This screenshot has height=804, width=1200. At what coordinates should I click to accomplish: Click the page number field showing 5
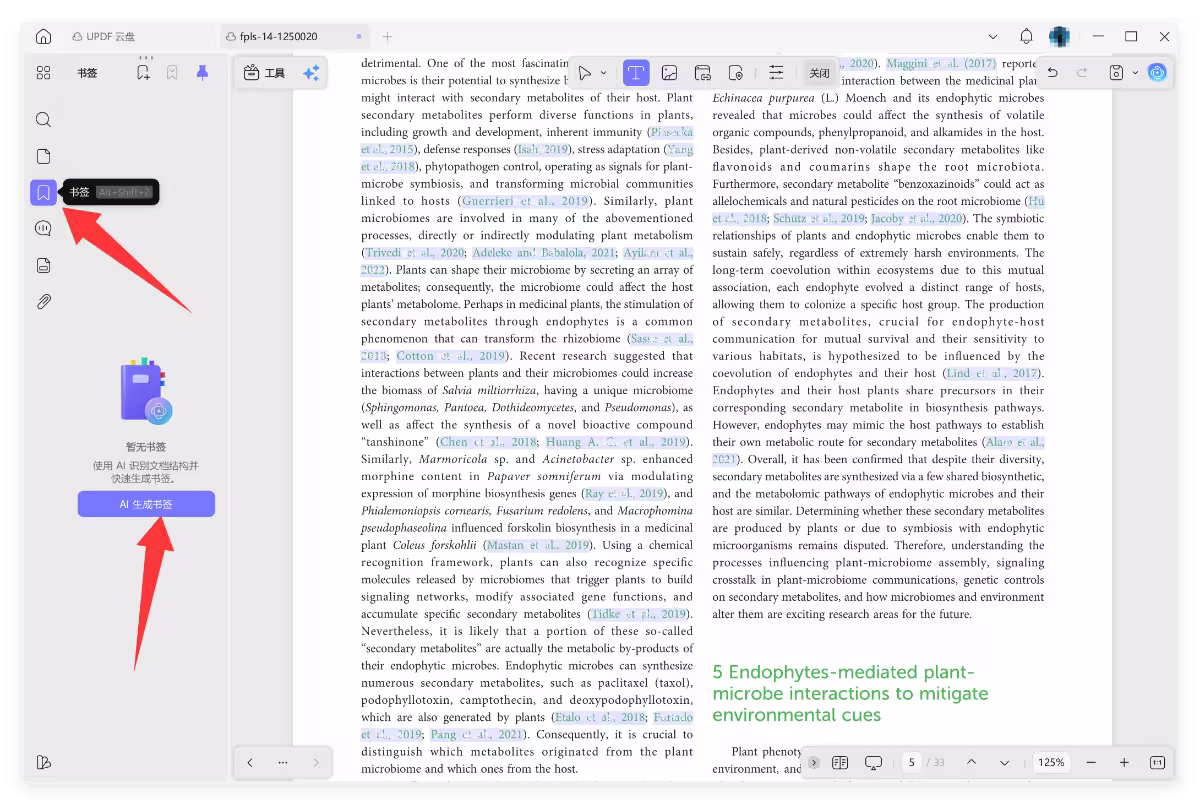click(x=912, y=762)
